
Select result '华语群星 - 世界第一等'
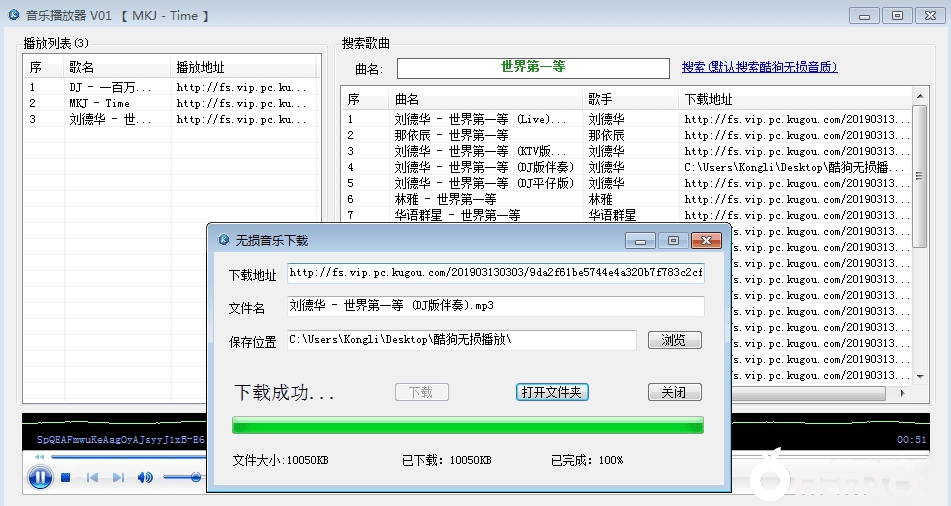627,215
